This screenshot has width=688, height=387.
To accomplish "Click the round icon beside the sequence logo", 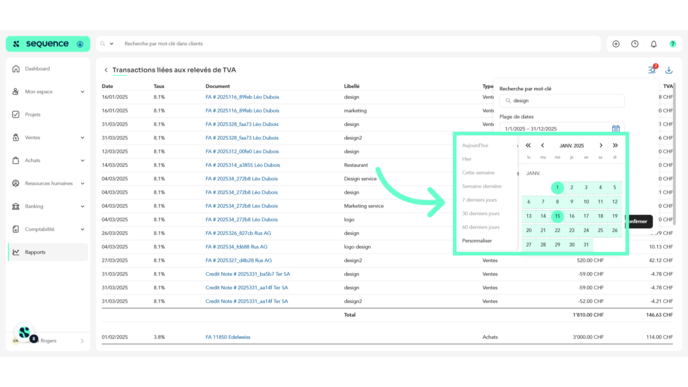I will [80, 44].
